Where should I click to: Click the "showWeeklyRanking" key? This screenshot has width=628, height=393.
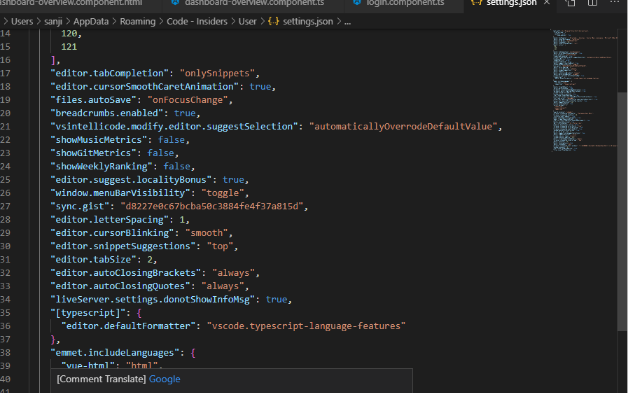101,166
